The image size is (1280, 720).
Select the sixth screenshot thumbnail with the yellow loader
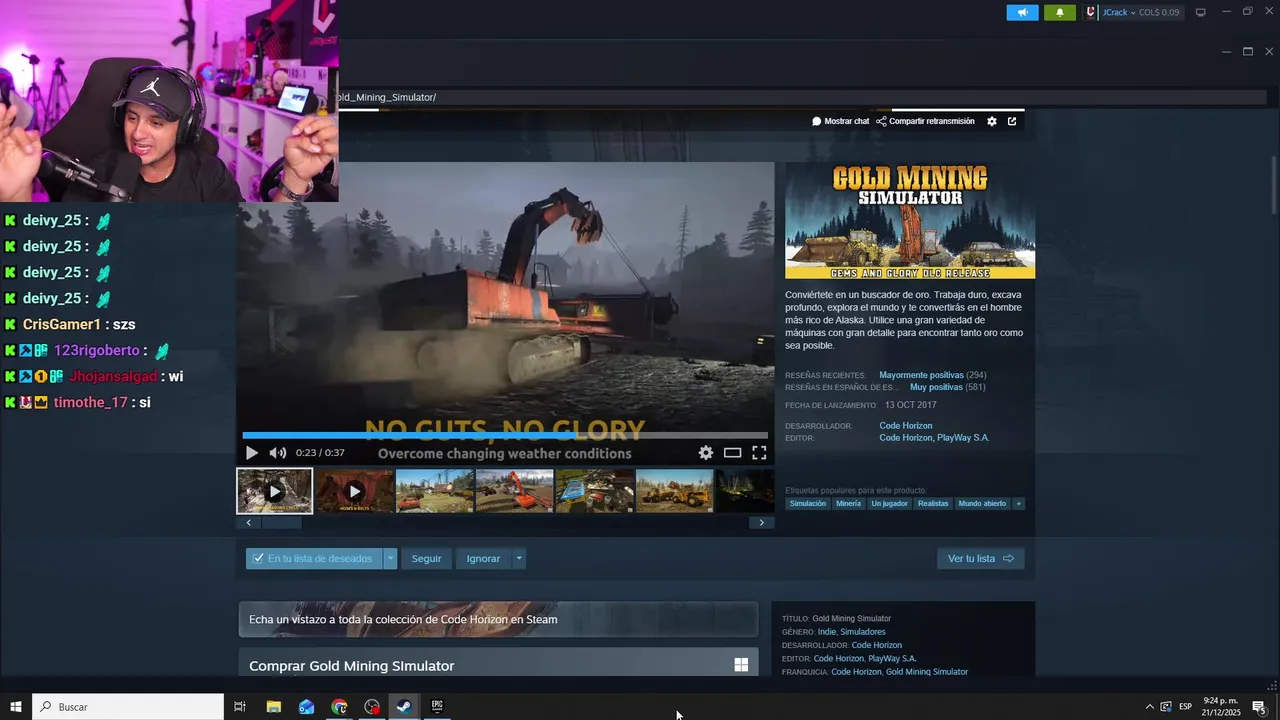(674, 491)
